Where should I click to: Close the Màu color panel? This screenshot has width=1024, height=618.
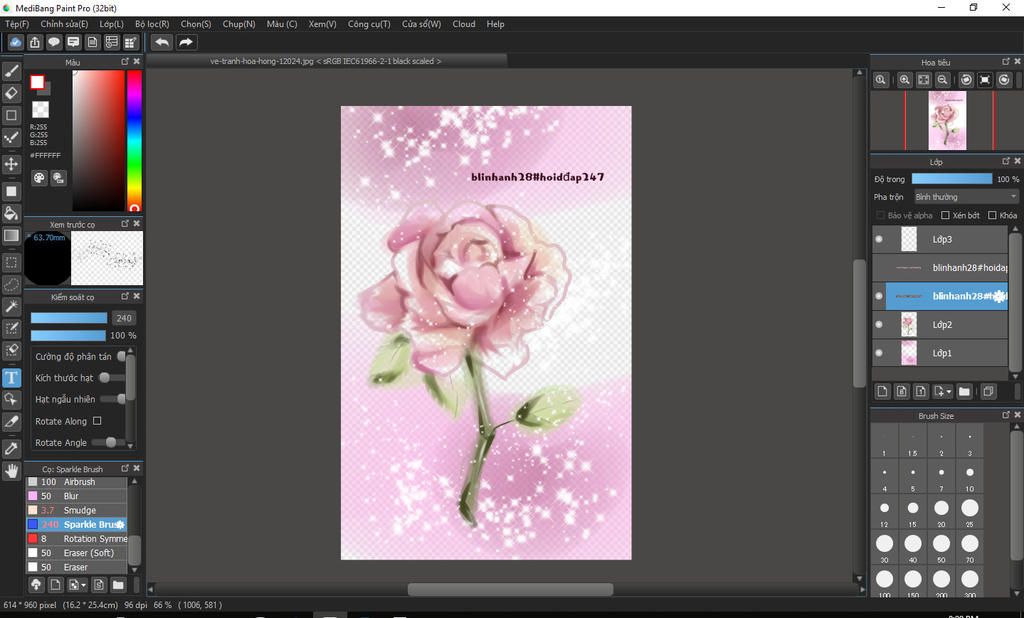(x=136, y=61)
